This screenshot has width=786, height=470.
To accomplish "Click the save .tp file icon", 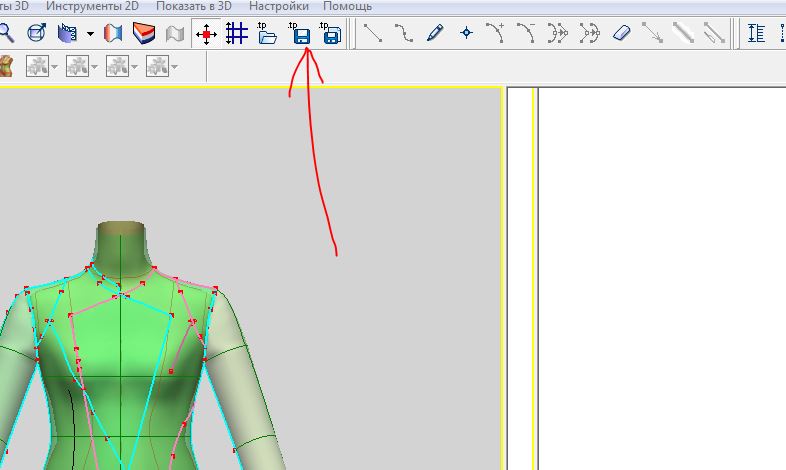I will click(300, 34).
